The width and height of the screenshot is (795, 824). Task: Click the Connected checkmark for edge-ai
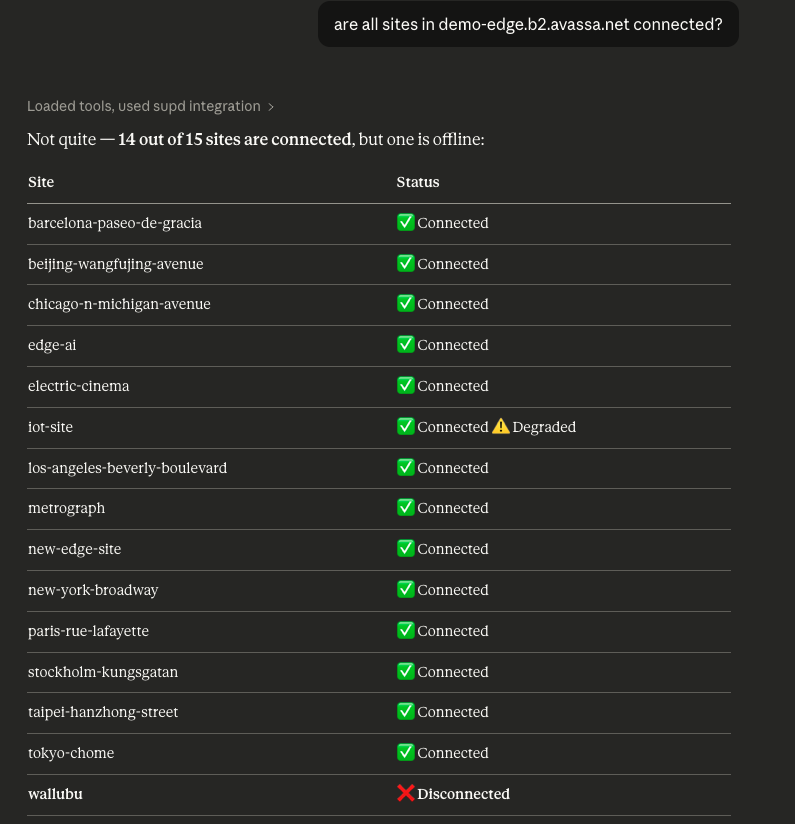pyautogui.click(x=406, y=344)
